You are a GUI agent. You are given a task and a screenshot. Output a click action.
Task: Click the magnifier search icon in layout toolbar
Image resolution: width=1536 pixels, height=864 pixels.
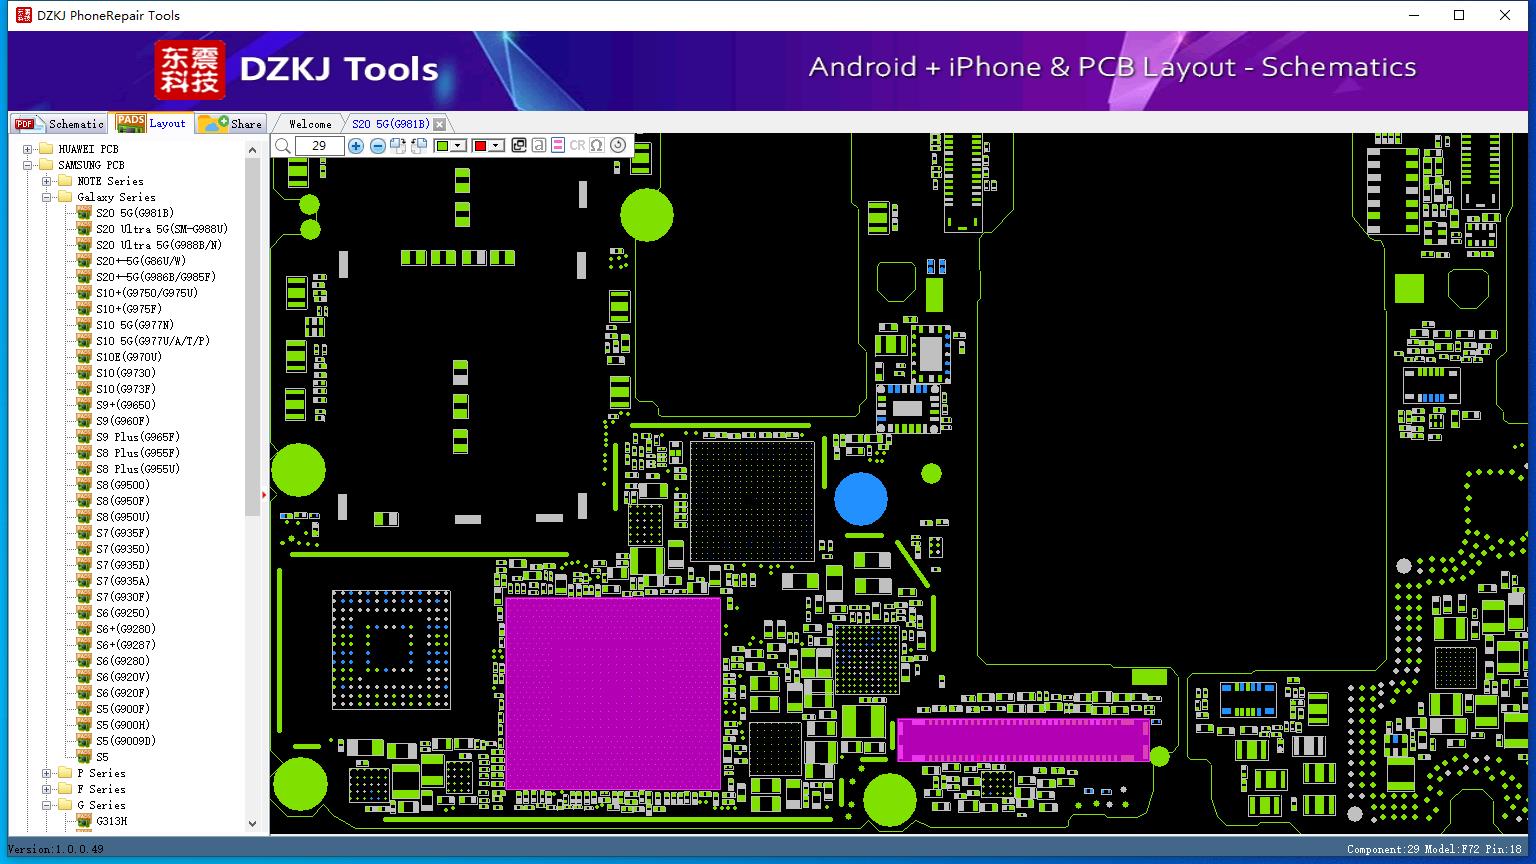coord(283,146)
